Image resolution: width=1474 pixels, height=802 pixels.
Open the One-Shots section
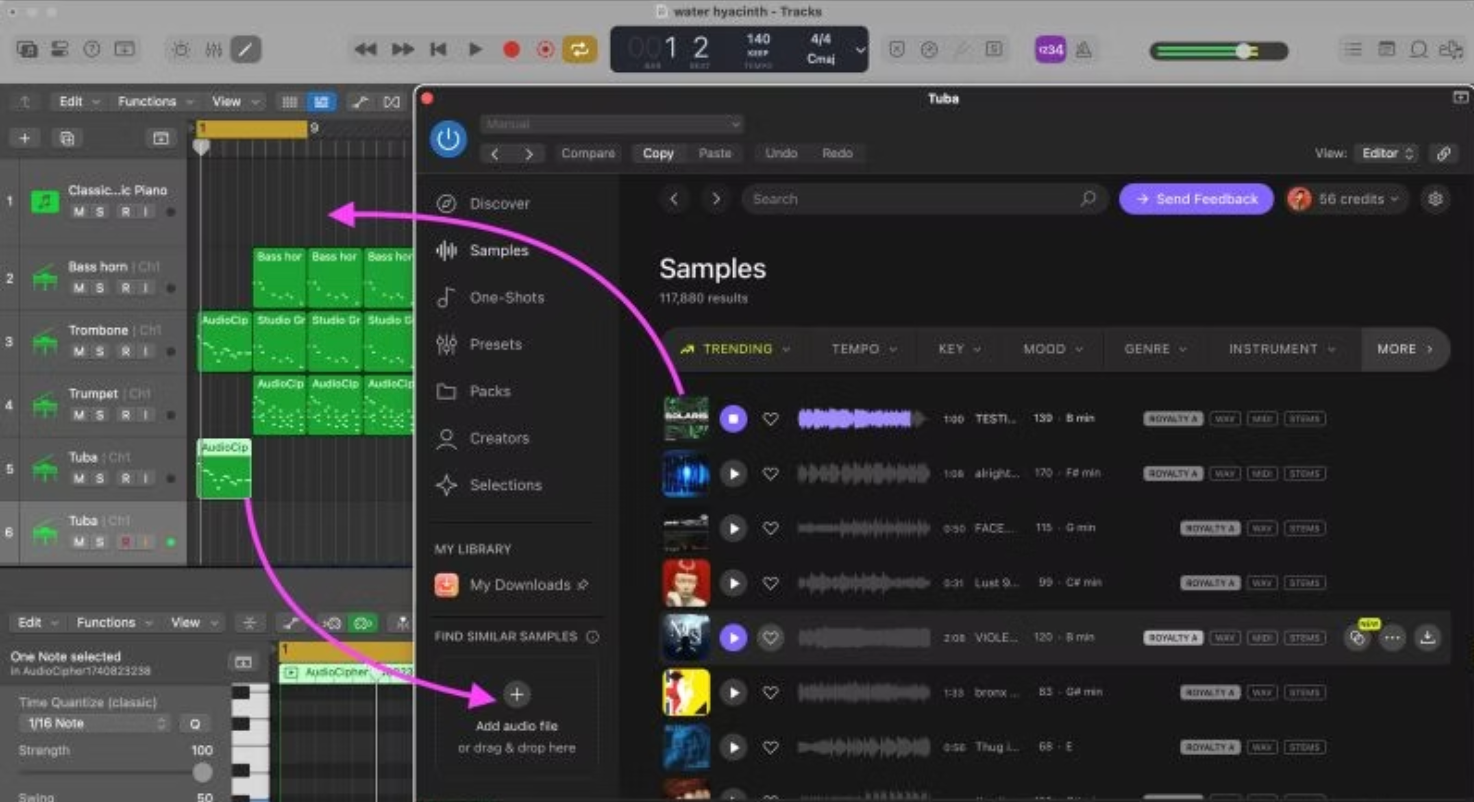pos(506,297)
